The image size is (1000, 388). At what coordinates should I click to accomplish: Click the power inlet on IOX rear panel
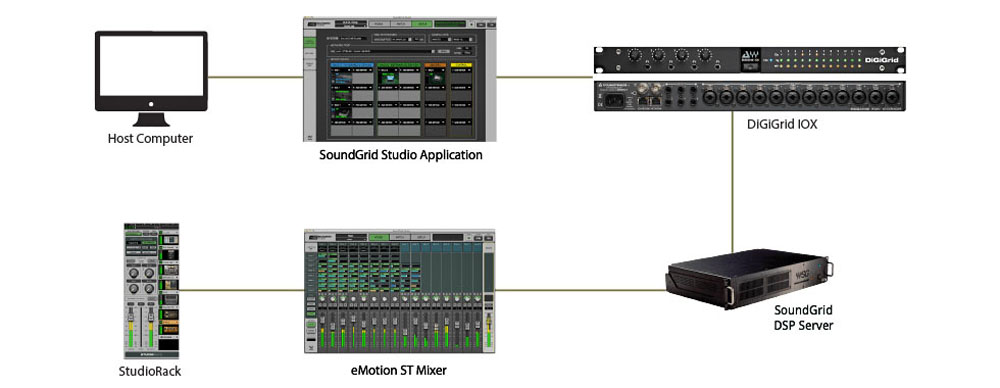point(614,101)
